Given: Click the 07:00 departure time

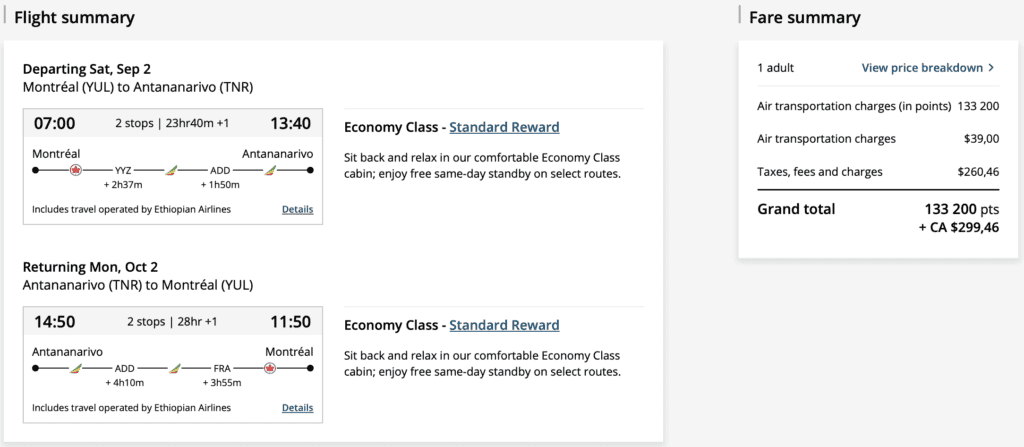Looking at the screenshot, I should pos(54,124).
